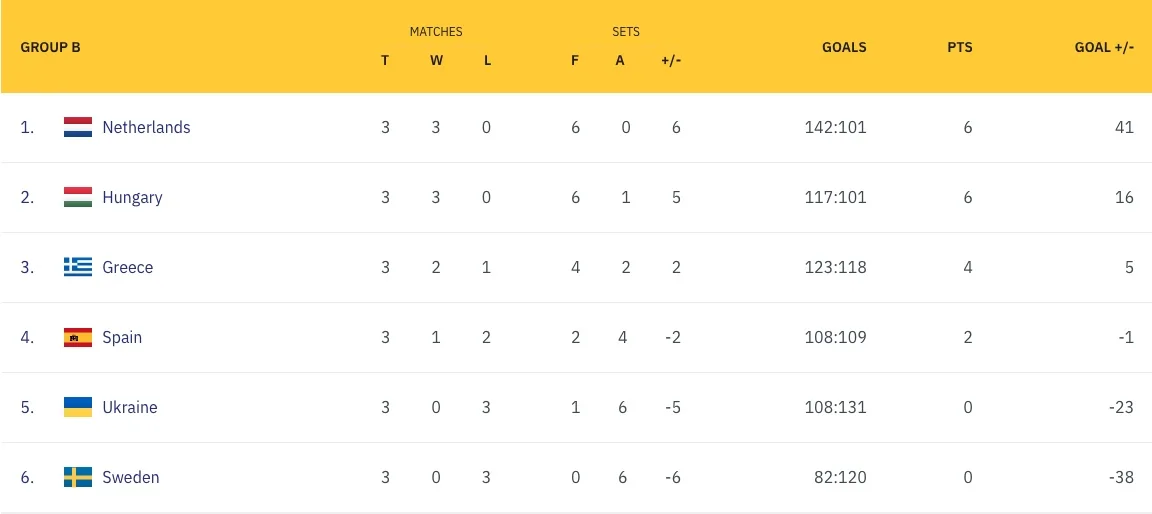This screenshot has height=514, width=1152.
Task: Click the PTS column header
Action: [960, 47]
